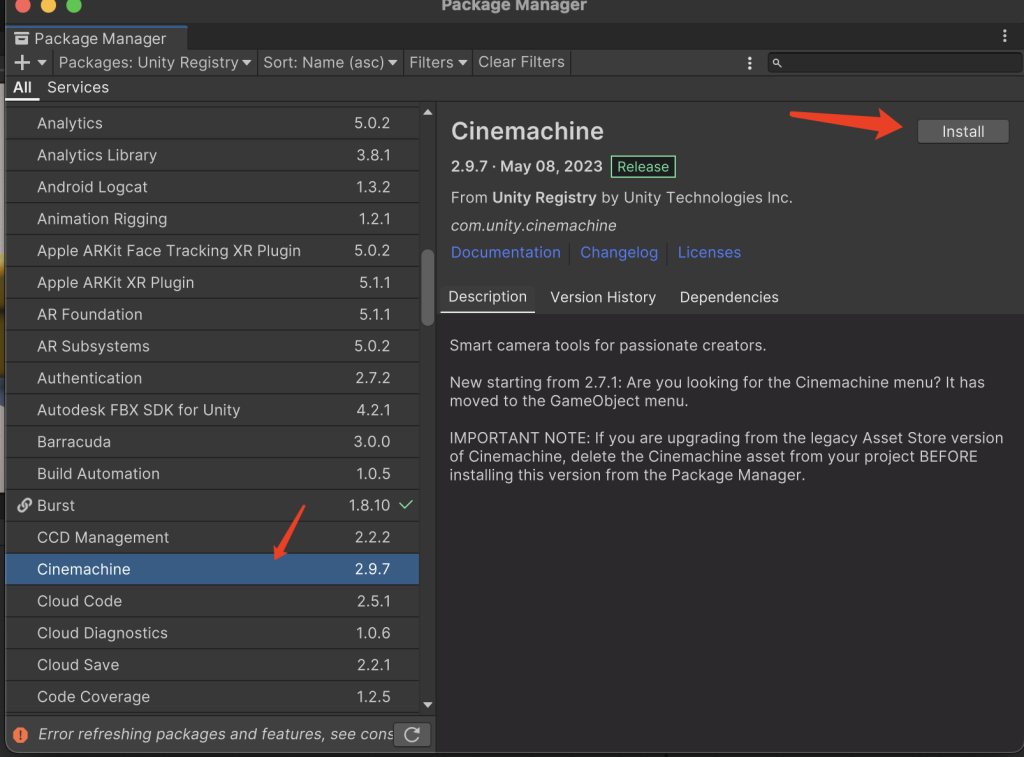The height and width of the screenshot is (757, 1024).
Task: Install the Cinemachine package
Action: [x=962, y=132]
